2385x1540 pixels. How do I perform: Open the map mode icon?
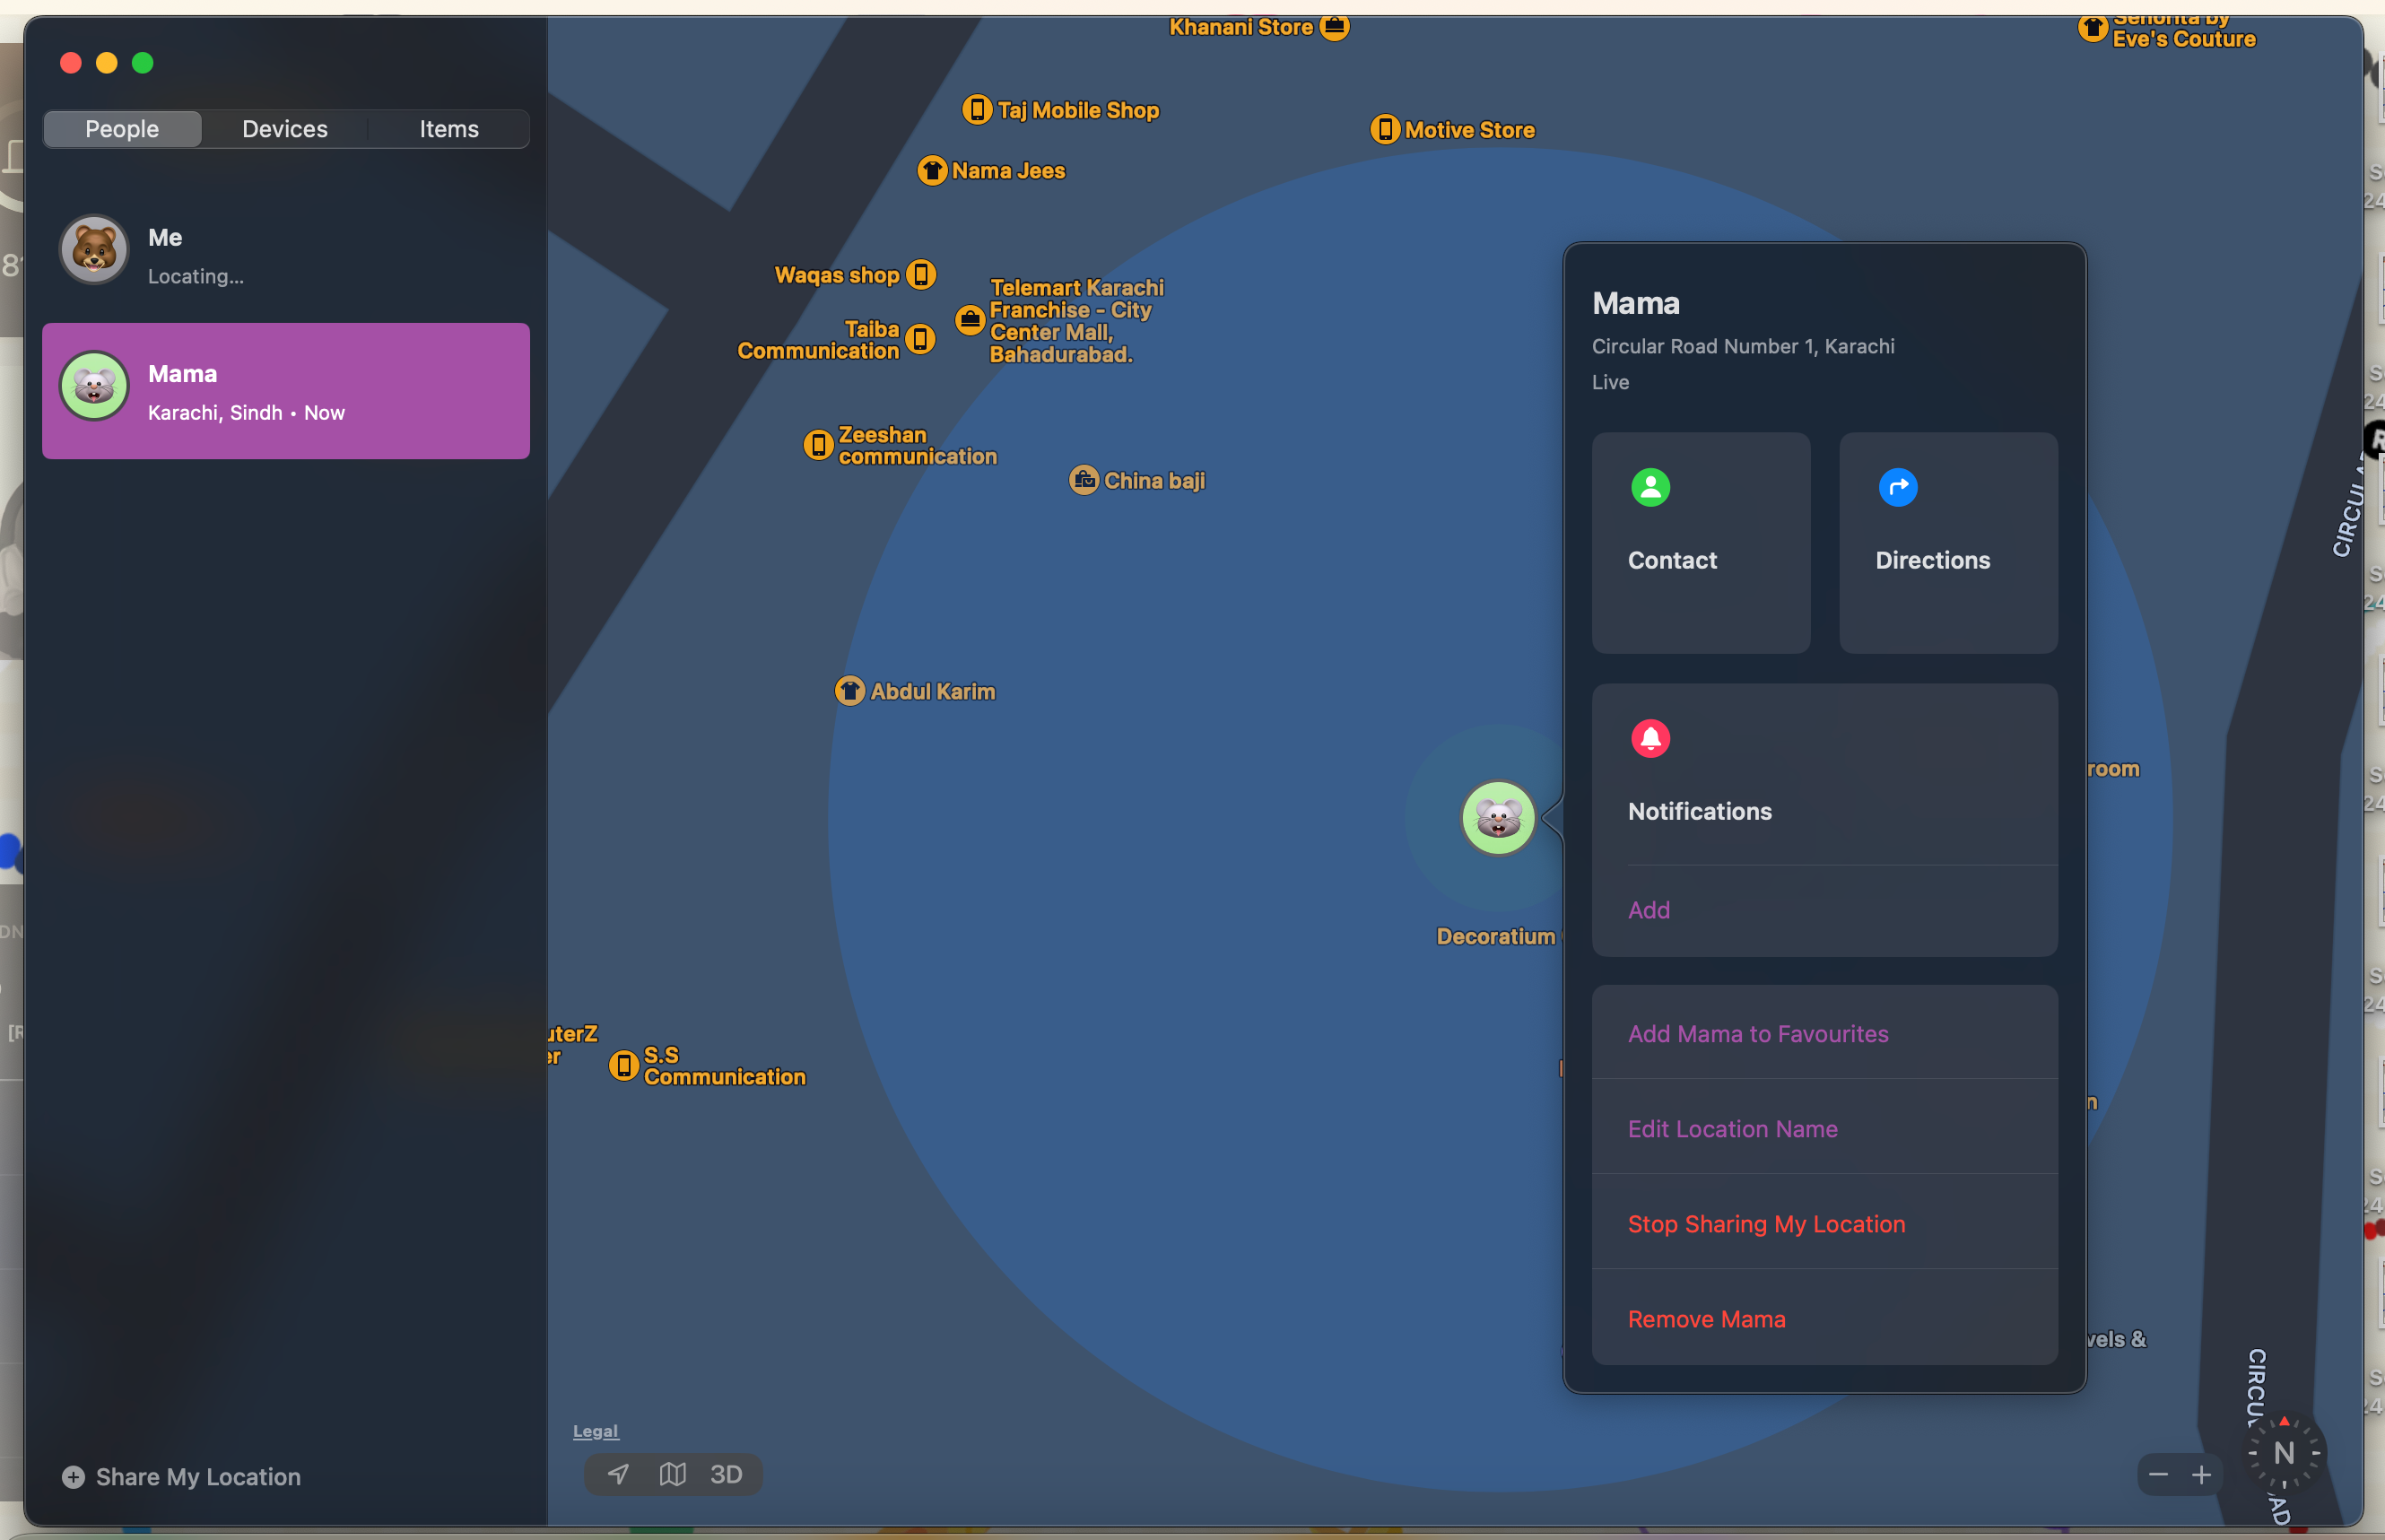(x=672, y=1474)
